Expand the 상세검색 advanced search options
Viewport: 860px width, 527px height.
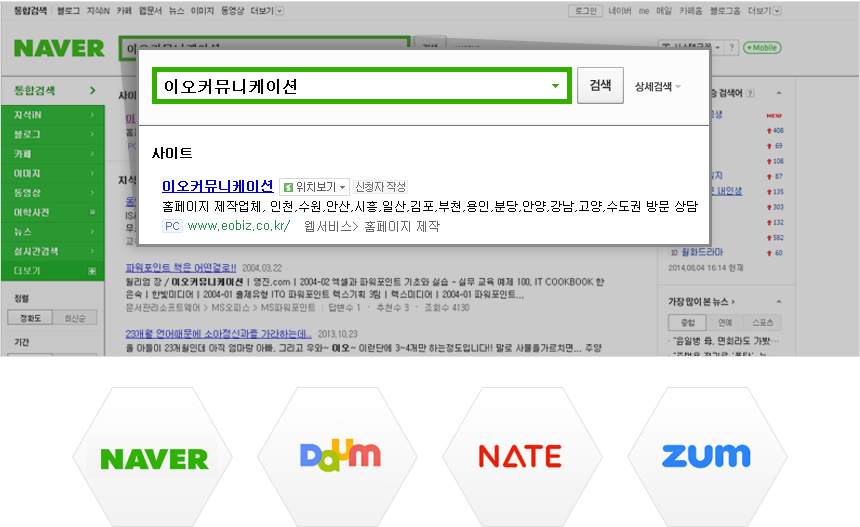(x=657, y=86)
